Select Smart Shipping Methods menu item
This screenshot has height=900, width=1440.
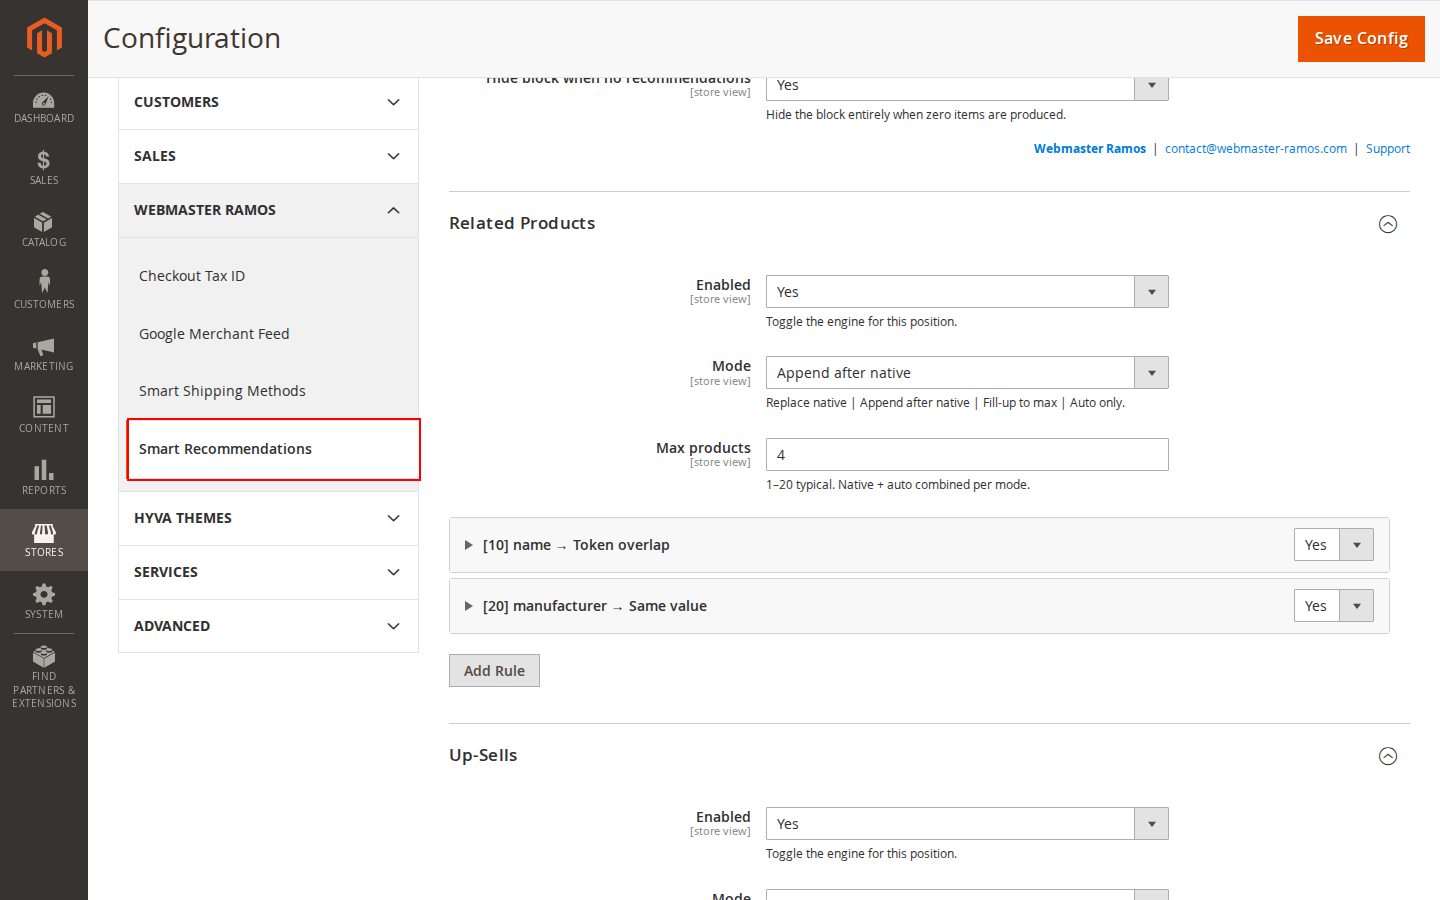pos(222,391)
